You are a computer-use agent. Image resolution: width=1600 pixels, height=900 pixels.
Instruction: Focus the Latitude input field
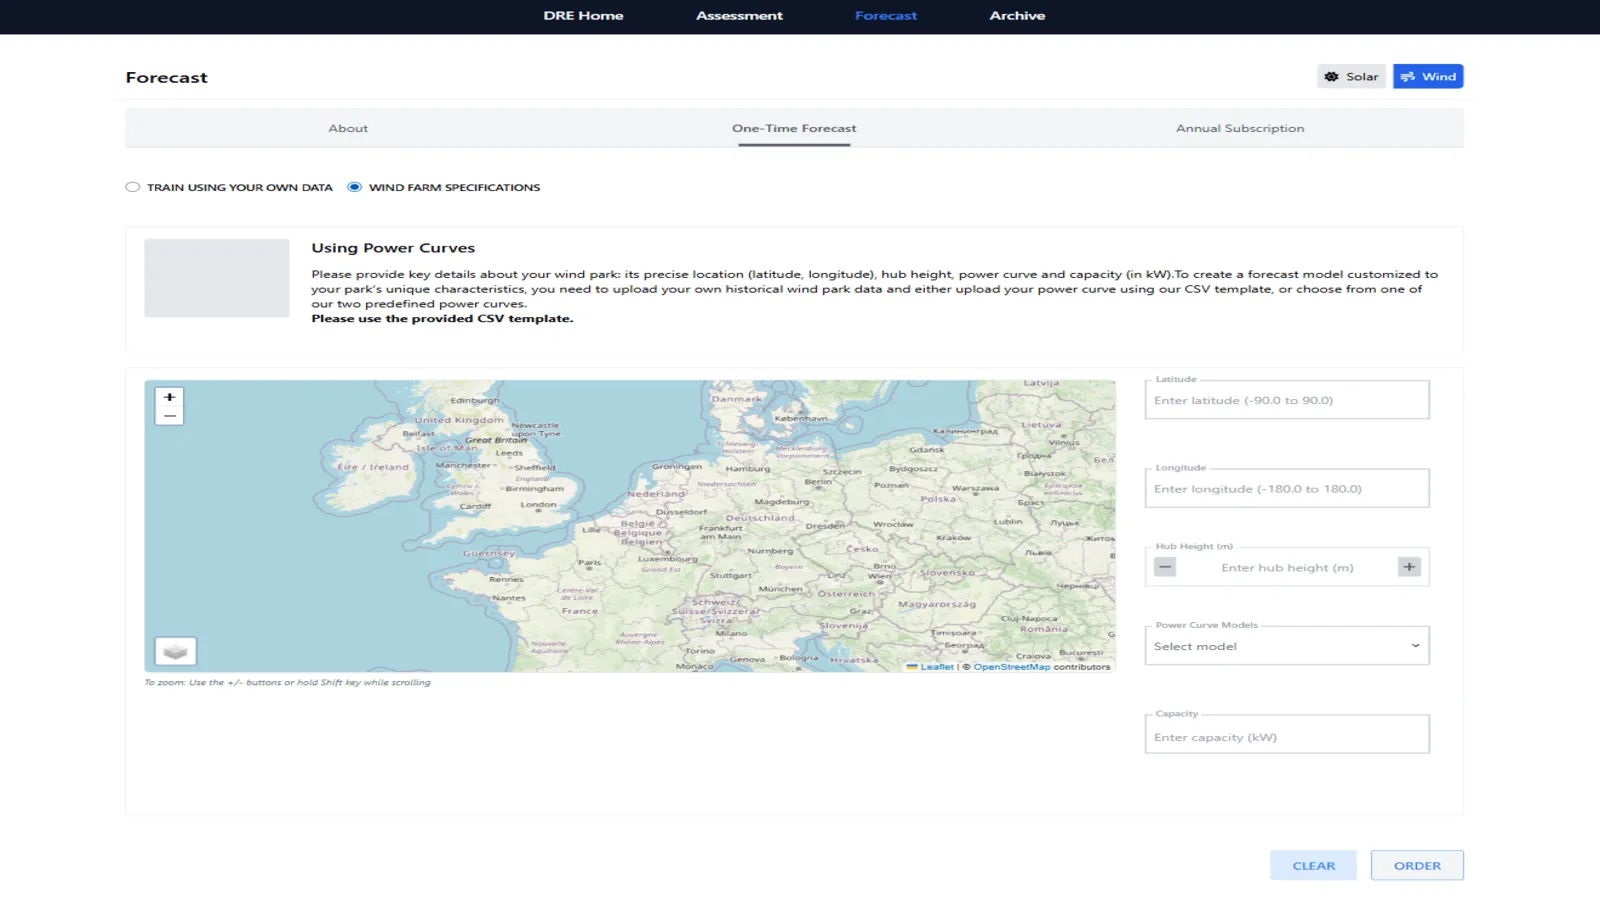tap(1286, 400)
